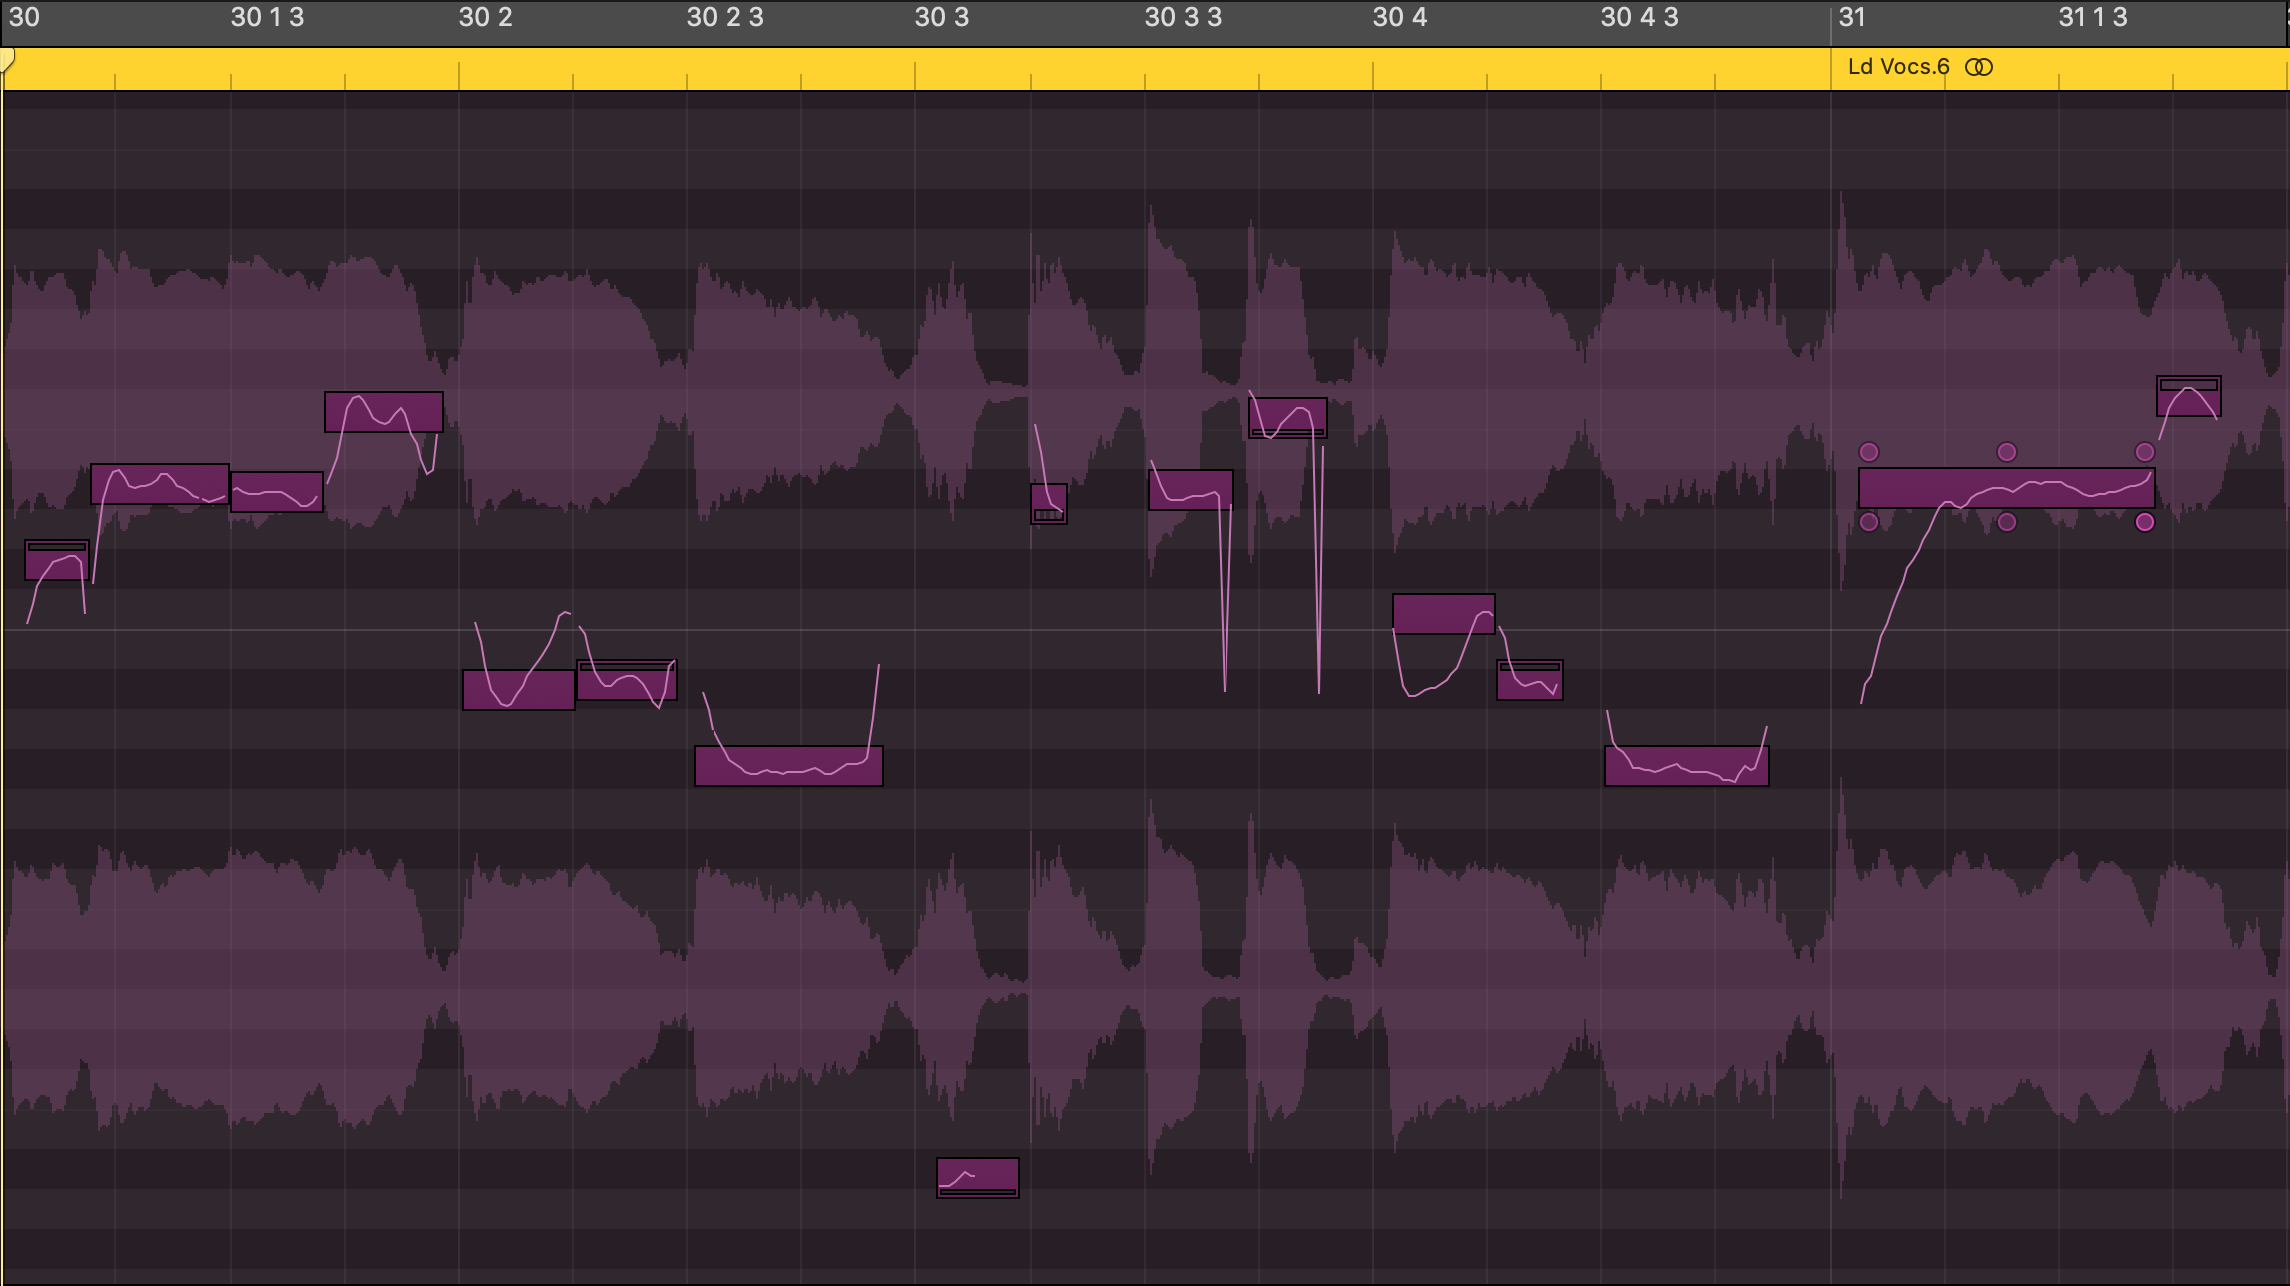
Task: Click upper-right pitch drift handle of selected note
Action: (2144, 452)
